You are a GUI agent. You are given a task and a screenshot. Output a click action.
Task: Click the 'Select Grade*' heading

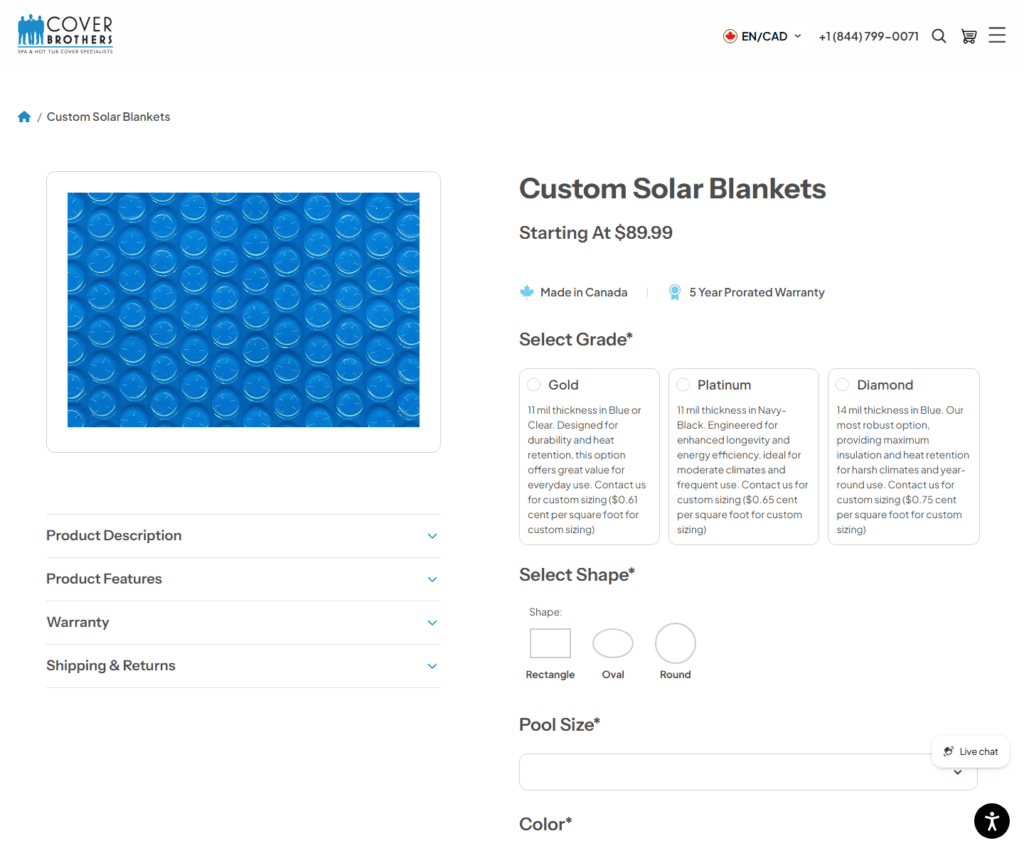pyautogui.click(x=576, y=339)
